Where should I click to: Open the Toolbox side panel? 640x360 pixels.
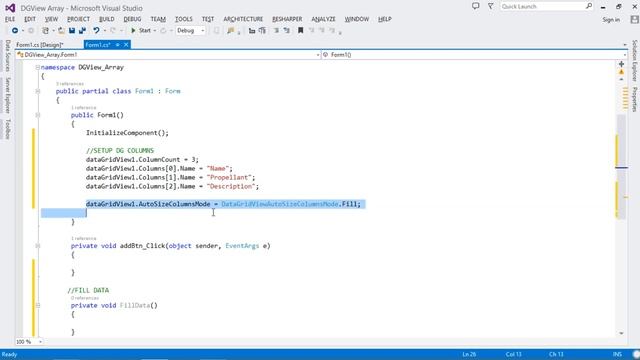7,129
